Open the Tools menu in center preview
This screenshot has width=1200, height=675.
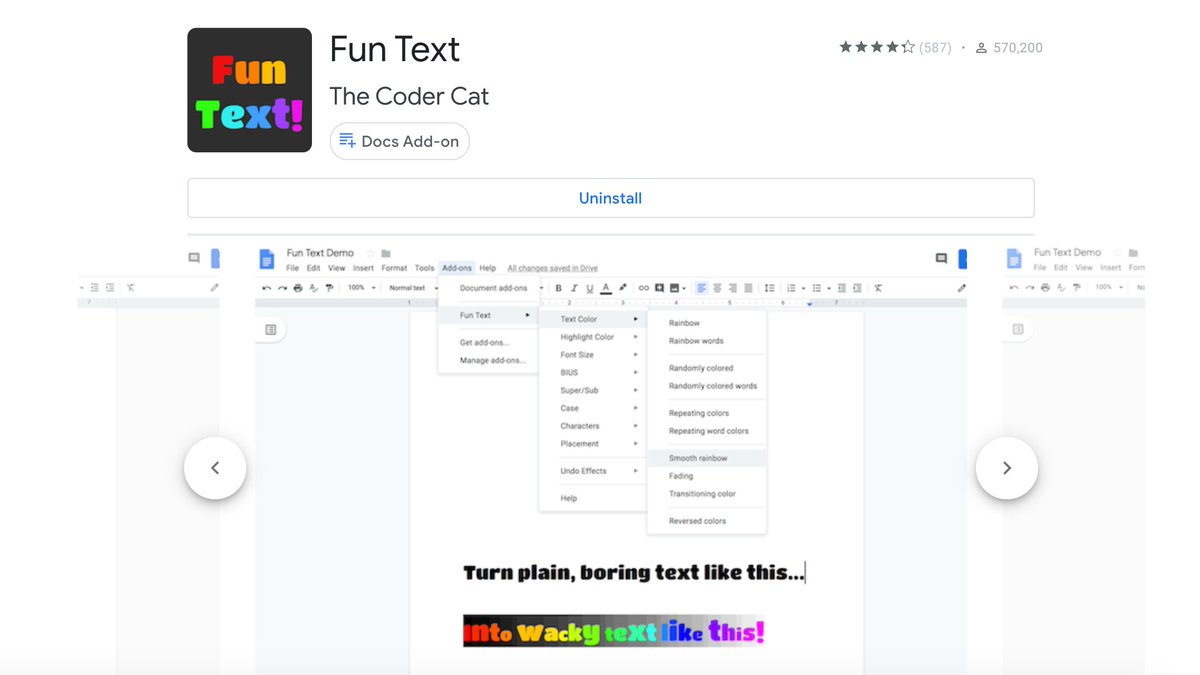pos(424,268)
